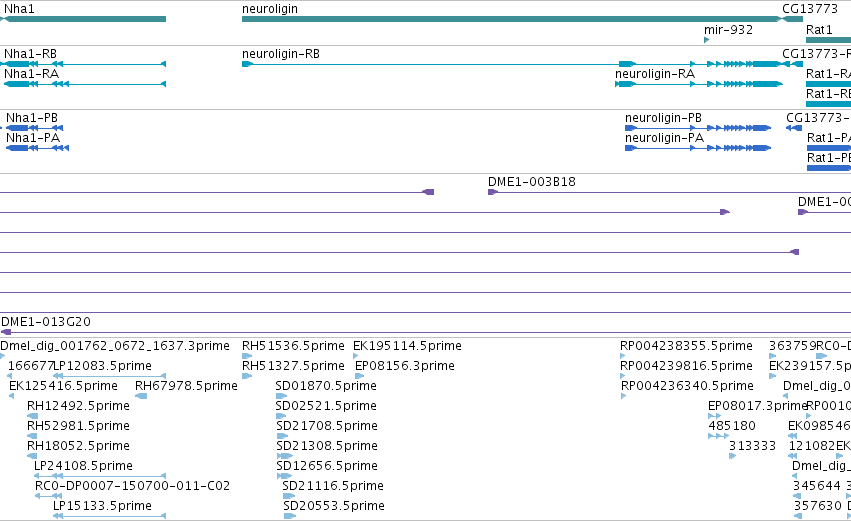The height and width of the screenshot is (521, 851).
Task: Select the CG13773 gene label
Action: (x=810, y=9)
